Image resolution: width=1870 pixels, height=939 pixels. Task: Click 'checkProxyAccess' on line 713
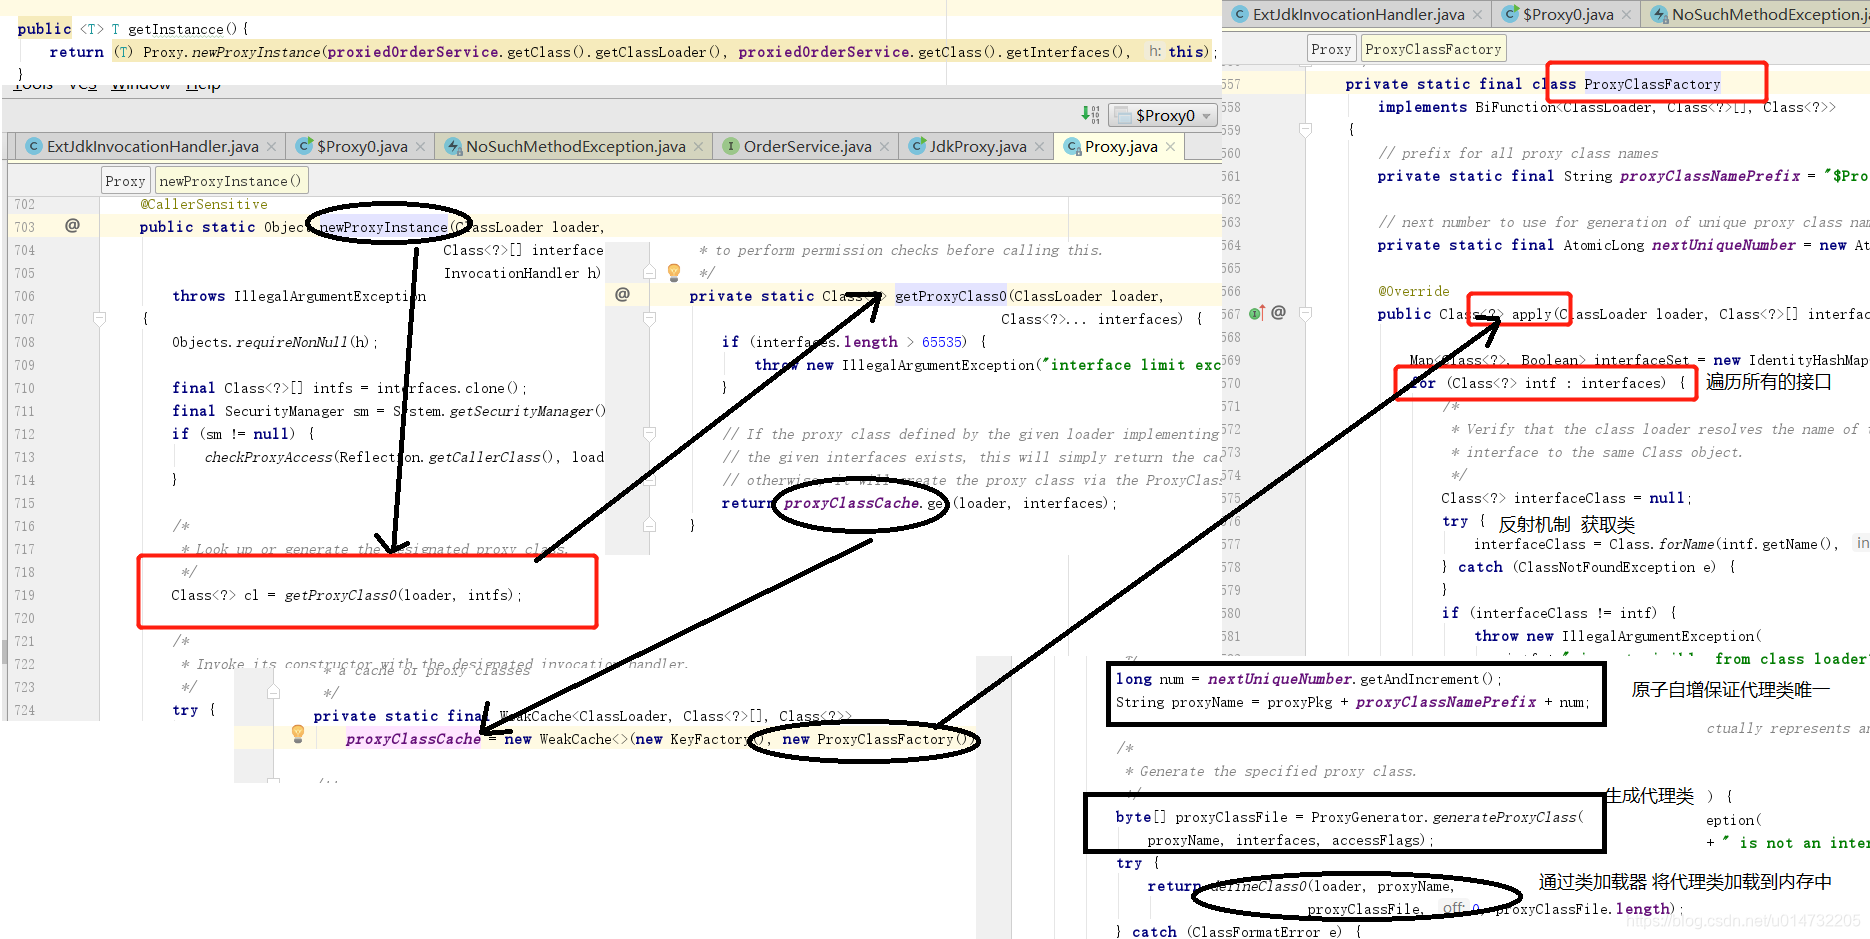(268, 457)
